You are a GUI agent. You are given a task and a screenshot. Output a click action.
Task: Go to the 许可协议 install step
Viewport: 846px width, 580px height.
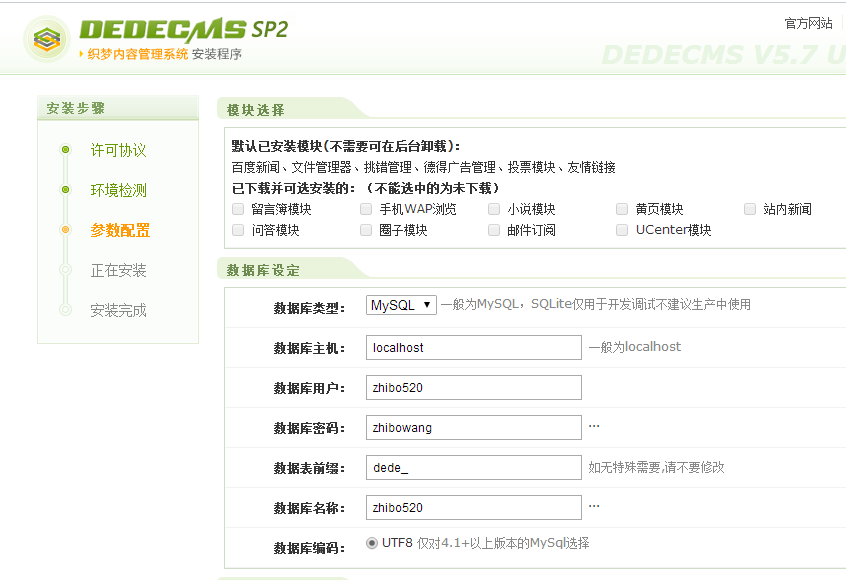pos(118,150)
